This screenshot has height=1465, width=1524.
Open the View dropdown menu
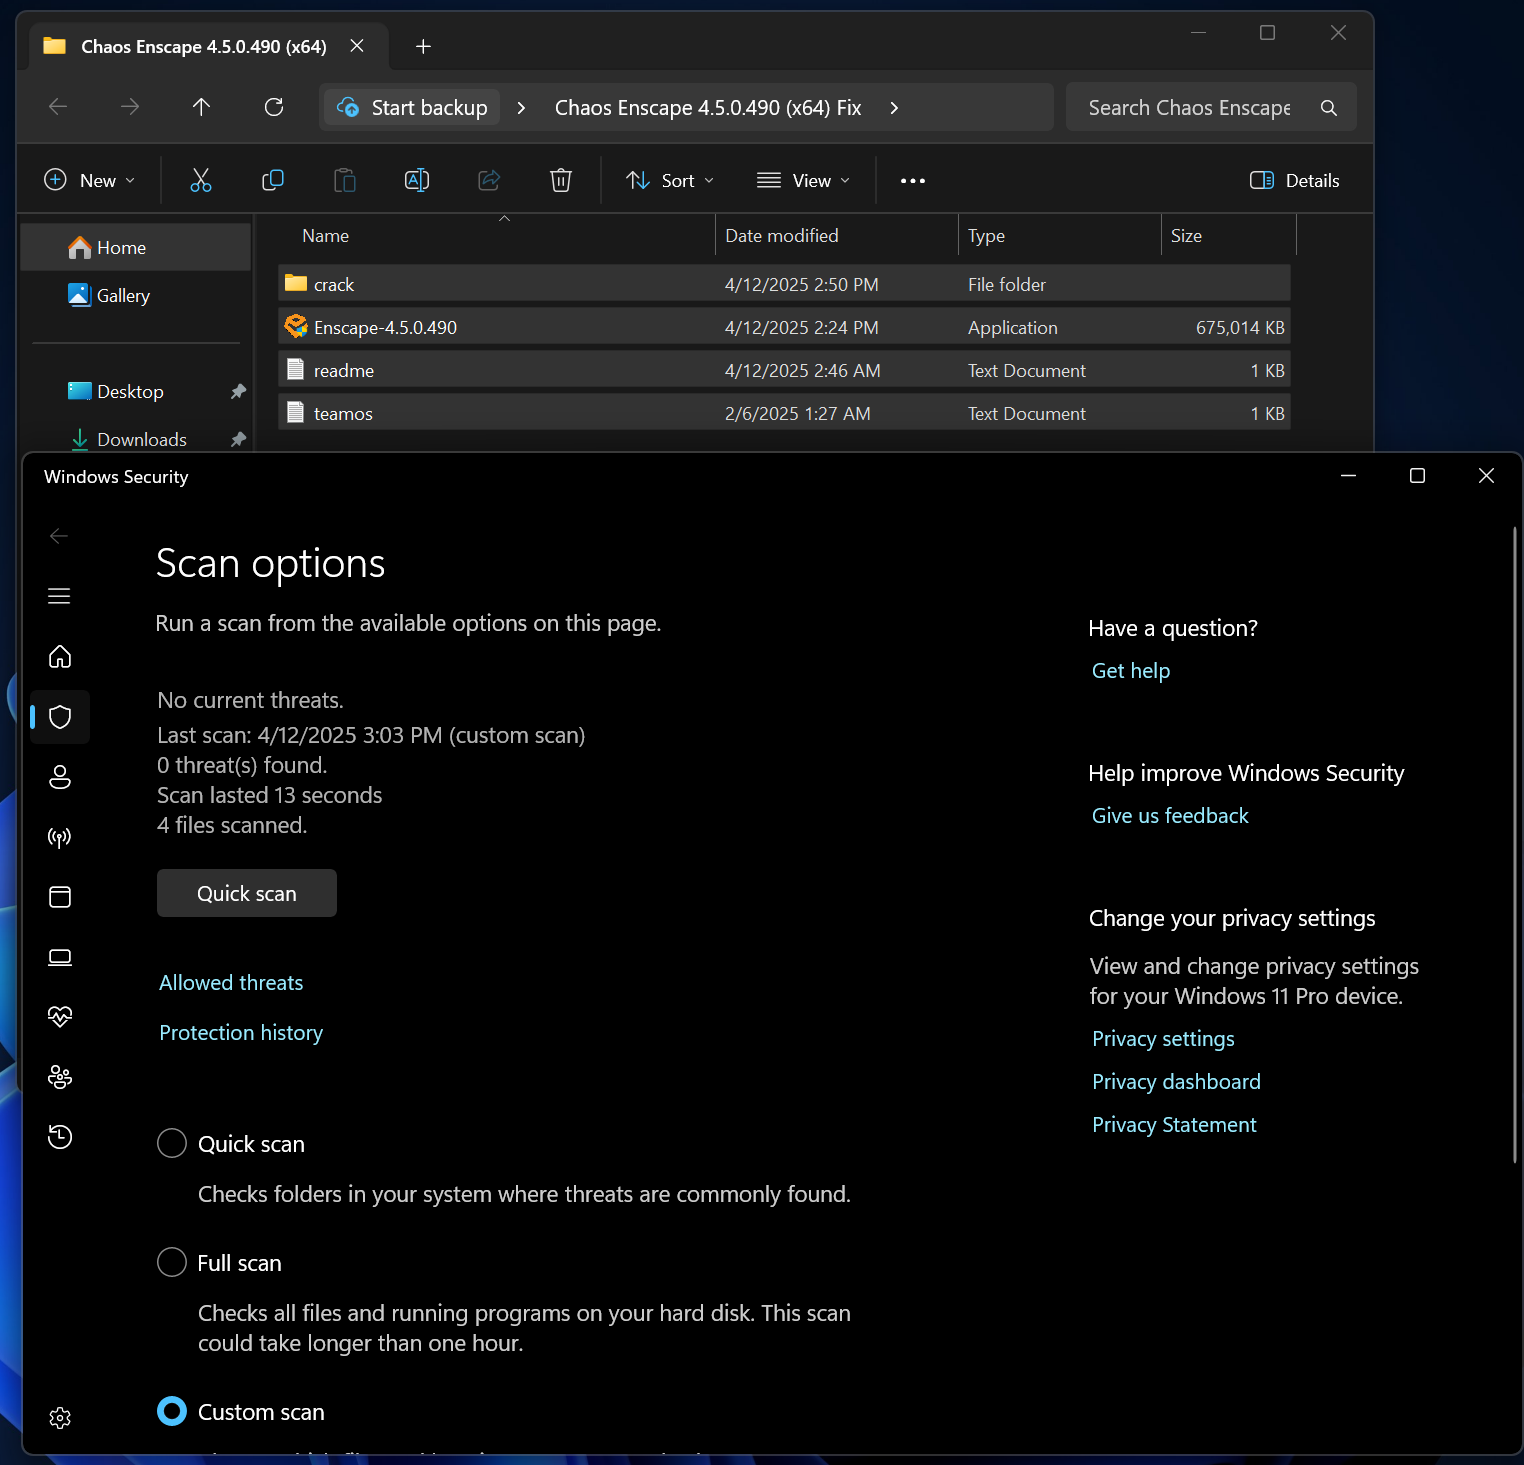(x=804, y=180)
